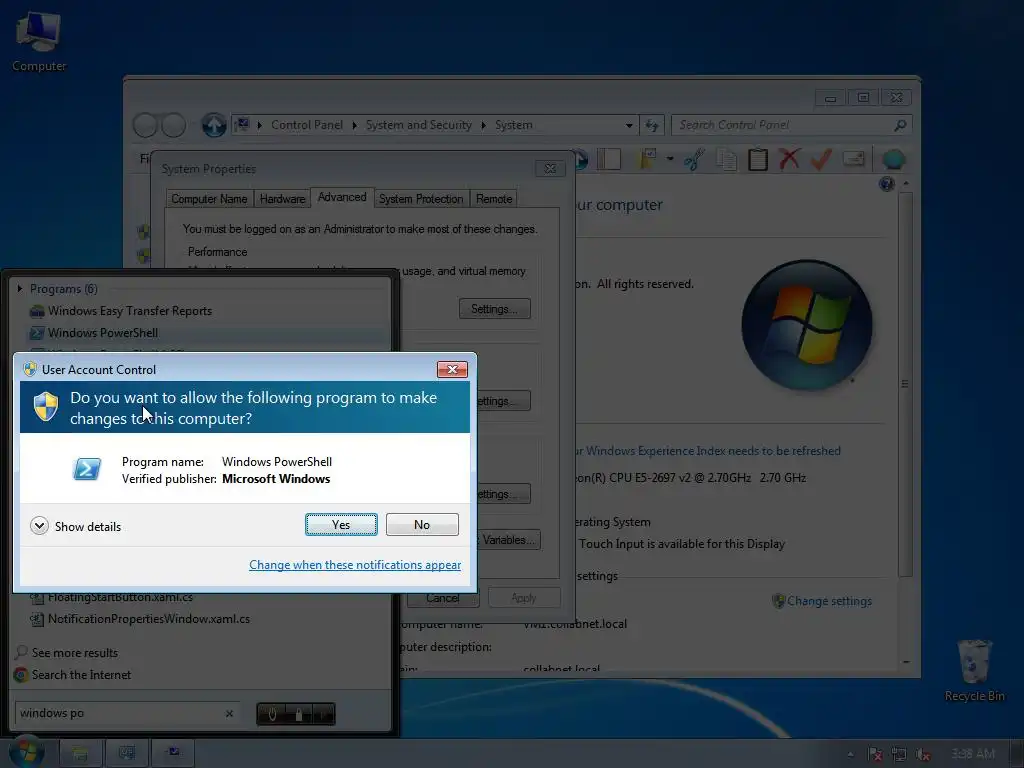Click the UAC shield icon in the blue banner
This screenshot has width=1024, height=768.
point(46,406)
